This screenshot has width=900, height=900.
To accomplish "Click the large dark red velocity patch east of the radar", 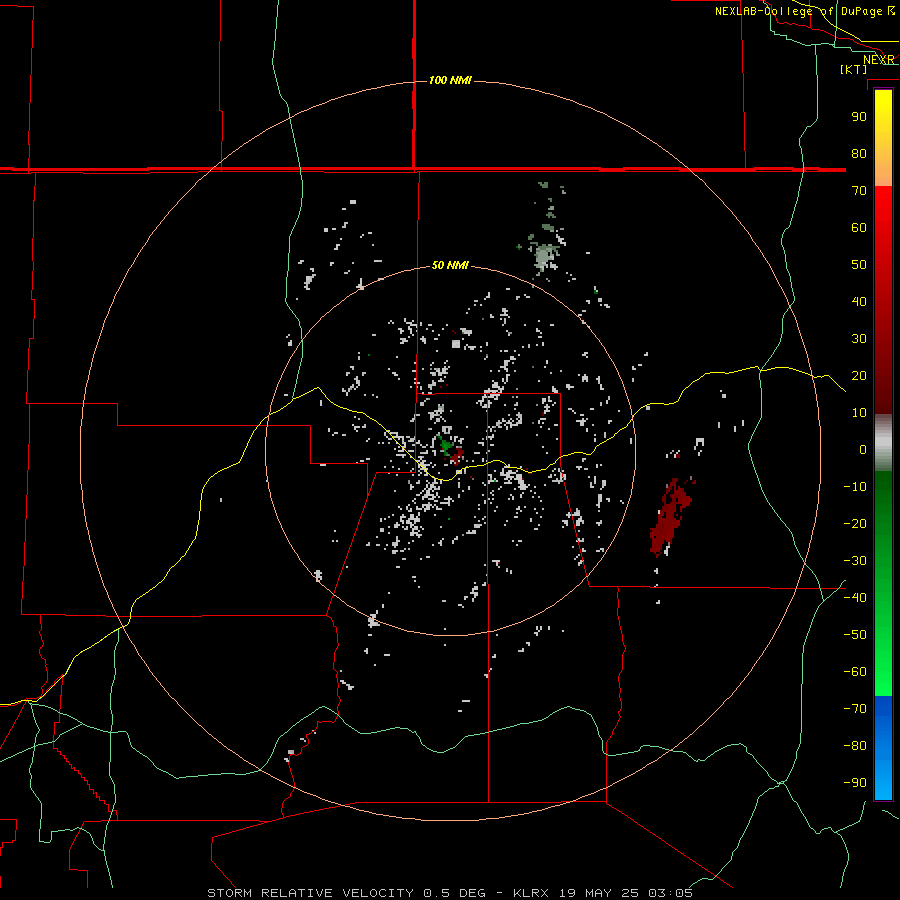I will tap(670, 518).
